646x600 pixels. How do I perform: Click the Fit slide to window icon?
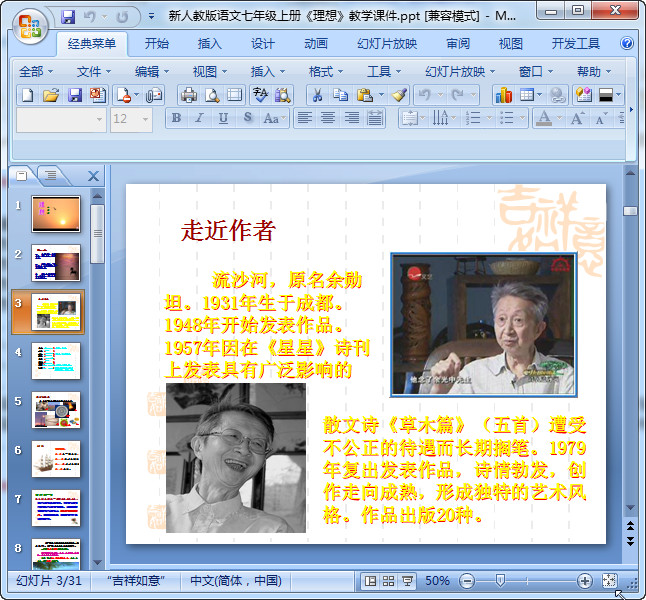(x=609, y=581)
